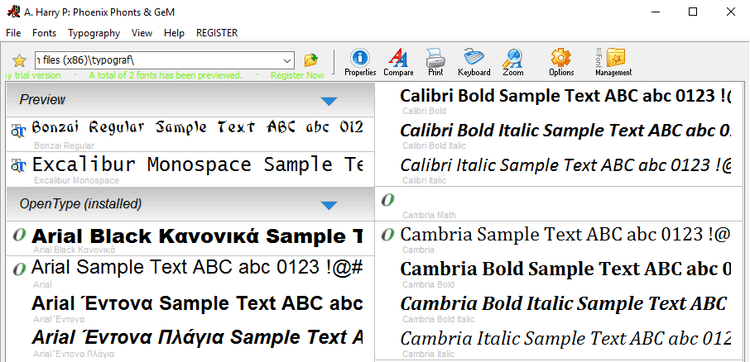Viewport: 750px width, 362px height.
Task: Click the application icon in title bar
Action: coord(13,11)
